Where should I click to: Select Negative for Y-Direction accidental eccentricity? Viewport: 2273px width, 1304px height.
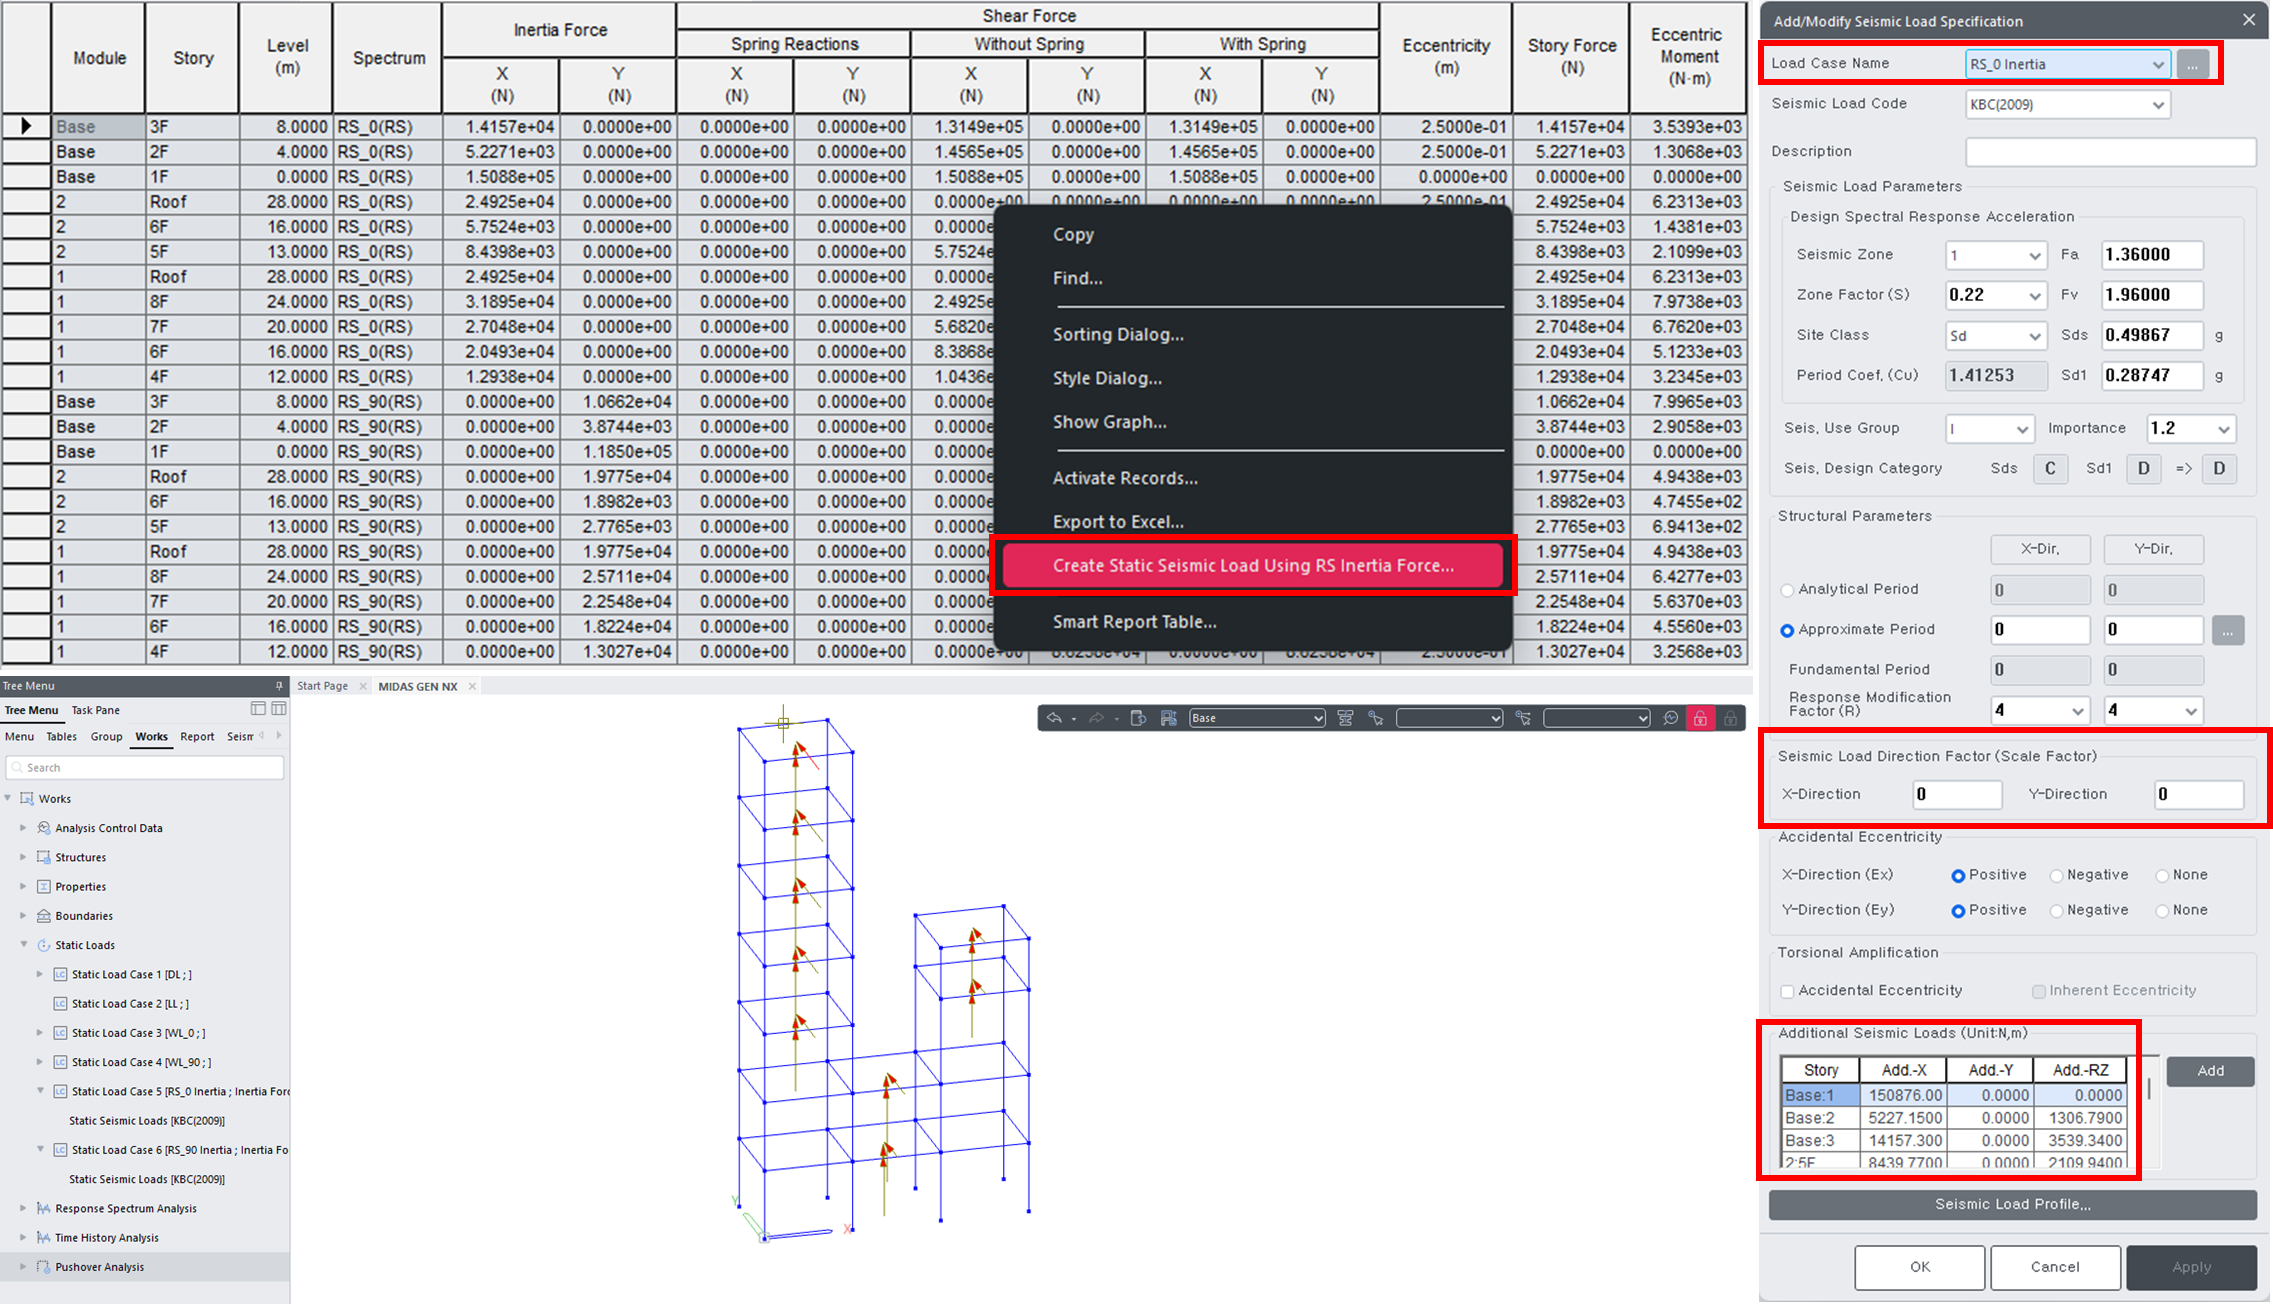click(2056, 910)
